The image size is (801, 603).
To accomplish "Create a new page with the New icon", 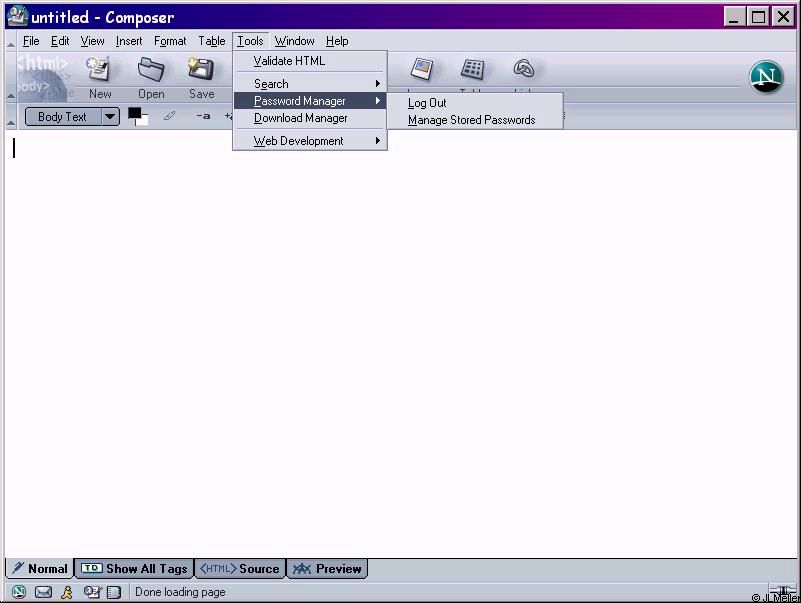I will tap(99, 77).
